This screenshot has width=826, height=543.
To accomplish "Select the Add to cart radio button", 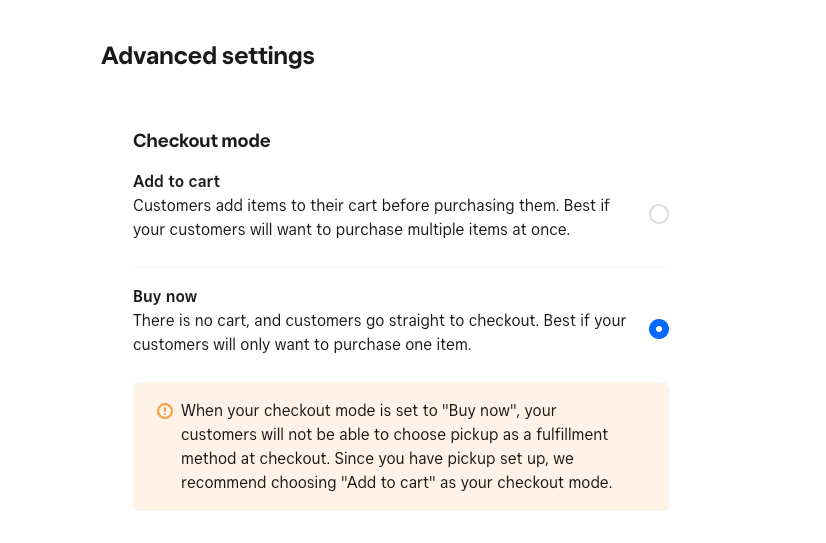I will click(658, 214).
